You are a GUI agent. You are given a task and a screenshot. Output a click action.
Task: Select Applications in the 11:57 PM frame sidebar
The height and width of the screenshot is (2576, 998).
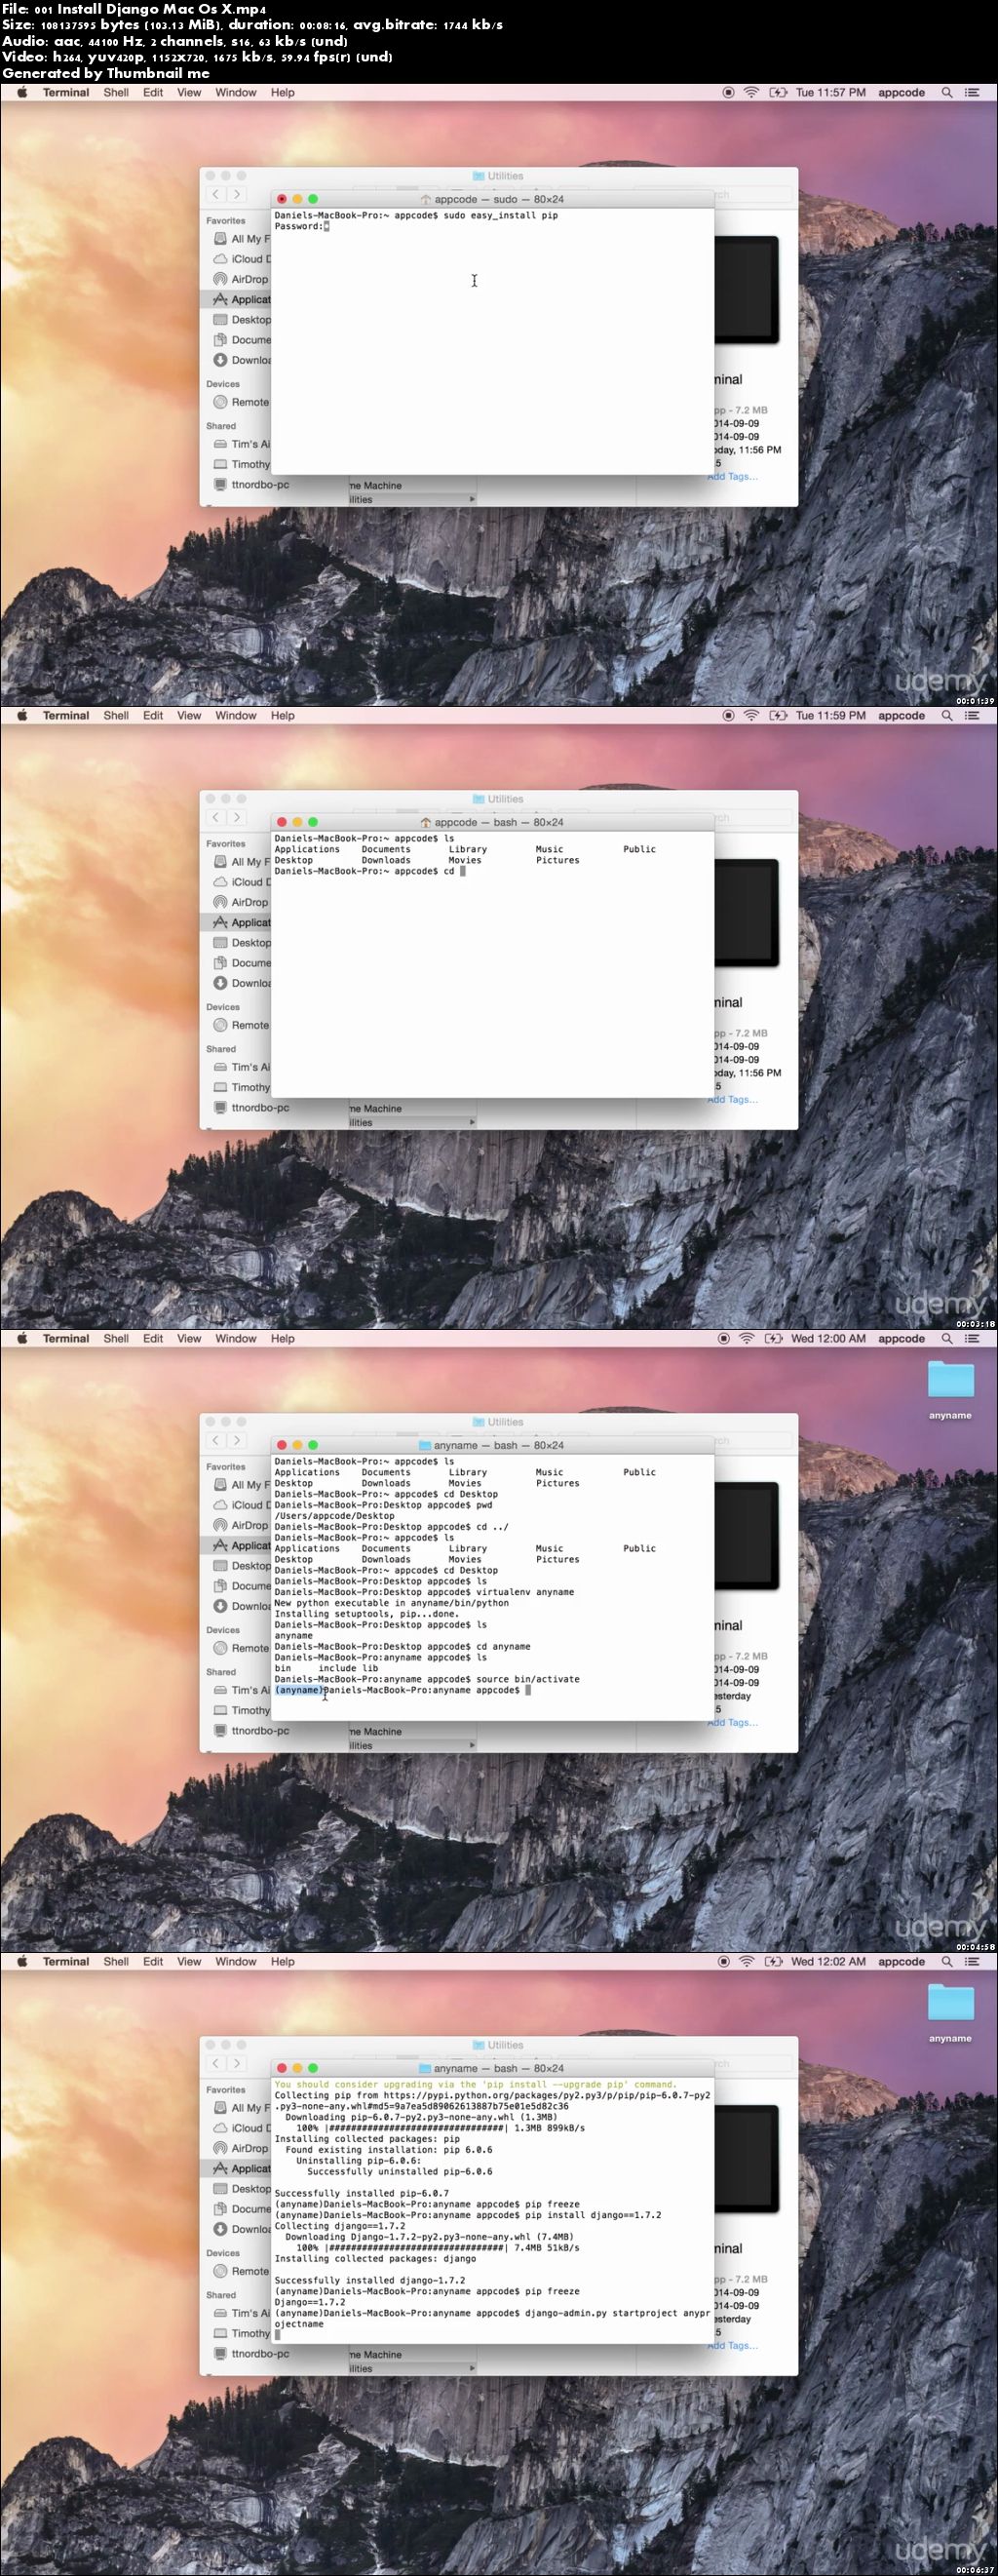[x=241, y=299]
